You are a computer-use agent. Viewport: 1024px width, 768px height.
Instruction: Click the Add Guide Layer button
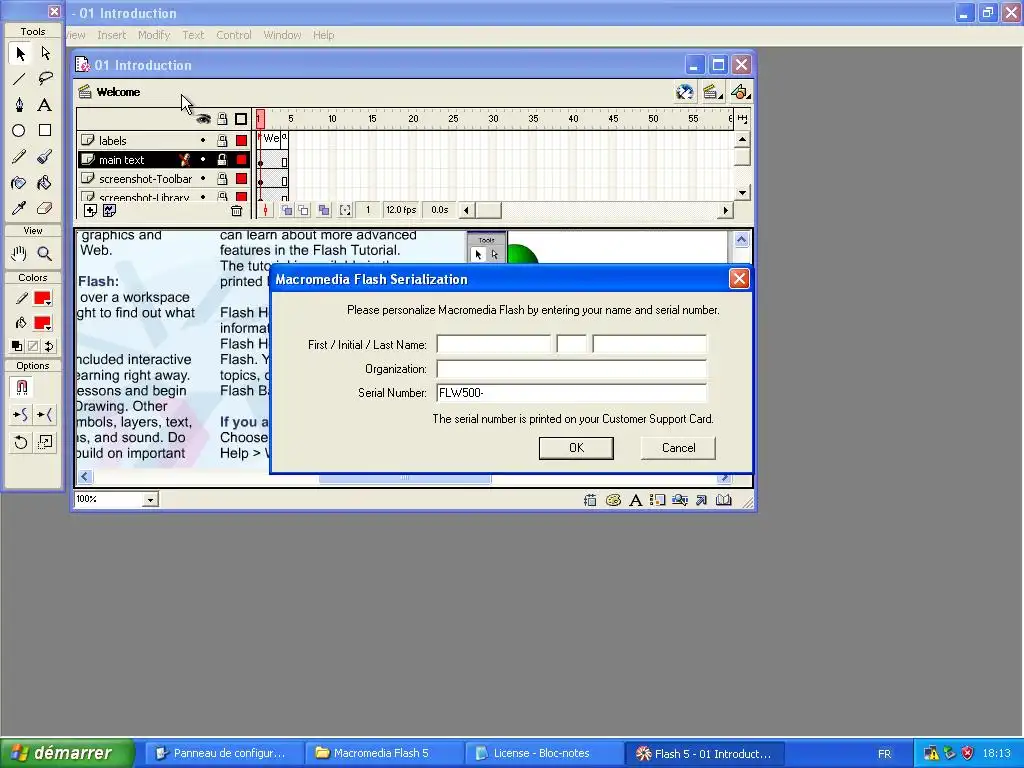pyautogui.click(x=109, y=210)
